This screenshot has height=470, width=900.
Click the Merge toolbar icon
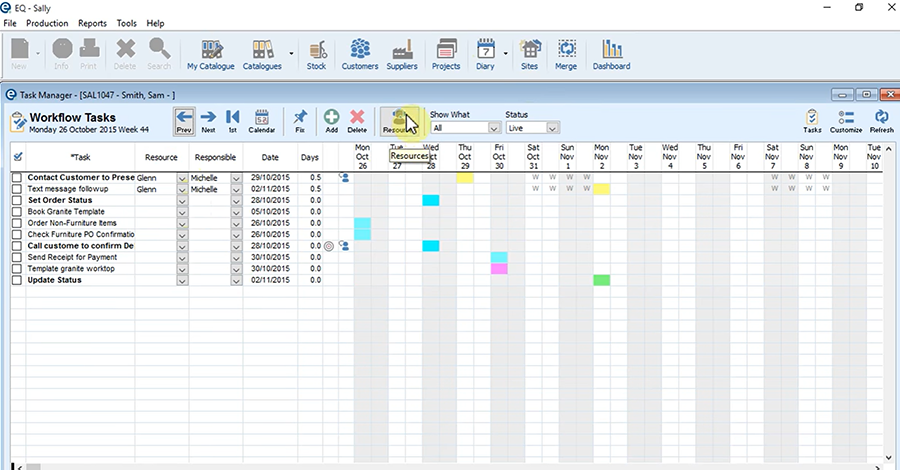coord(566,55)
